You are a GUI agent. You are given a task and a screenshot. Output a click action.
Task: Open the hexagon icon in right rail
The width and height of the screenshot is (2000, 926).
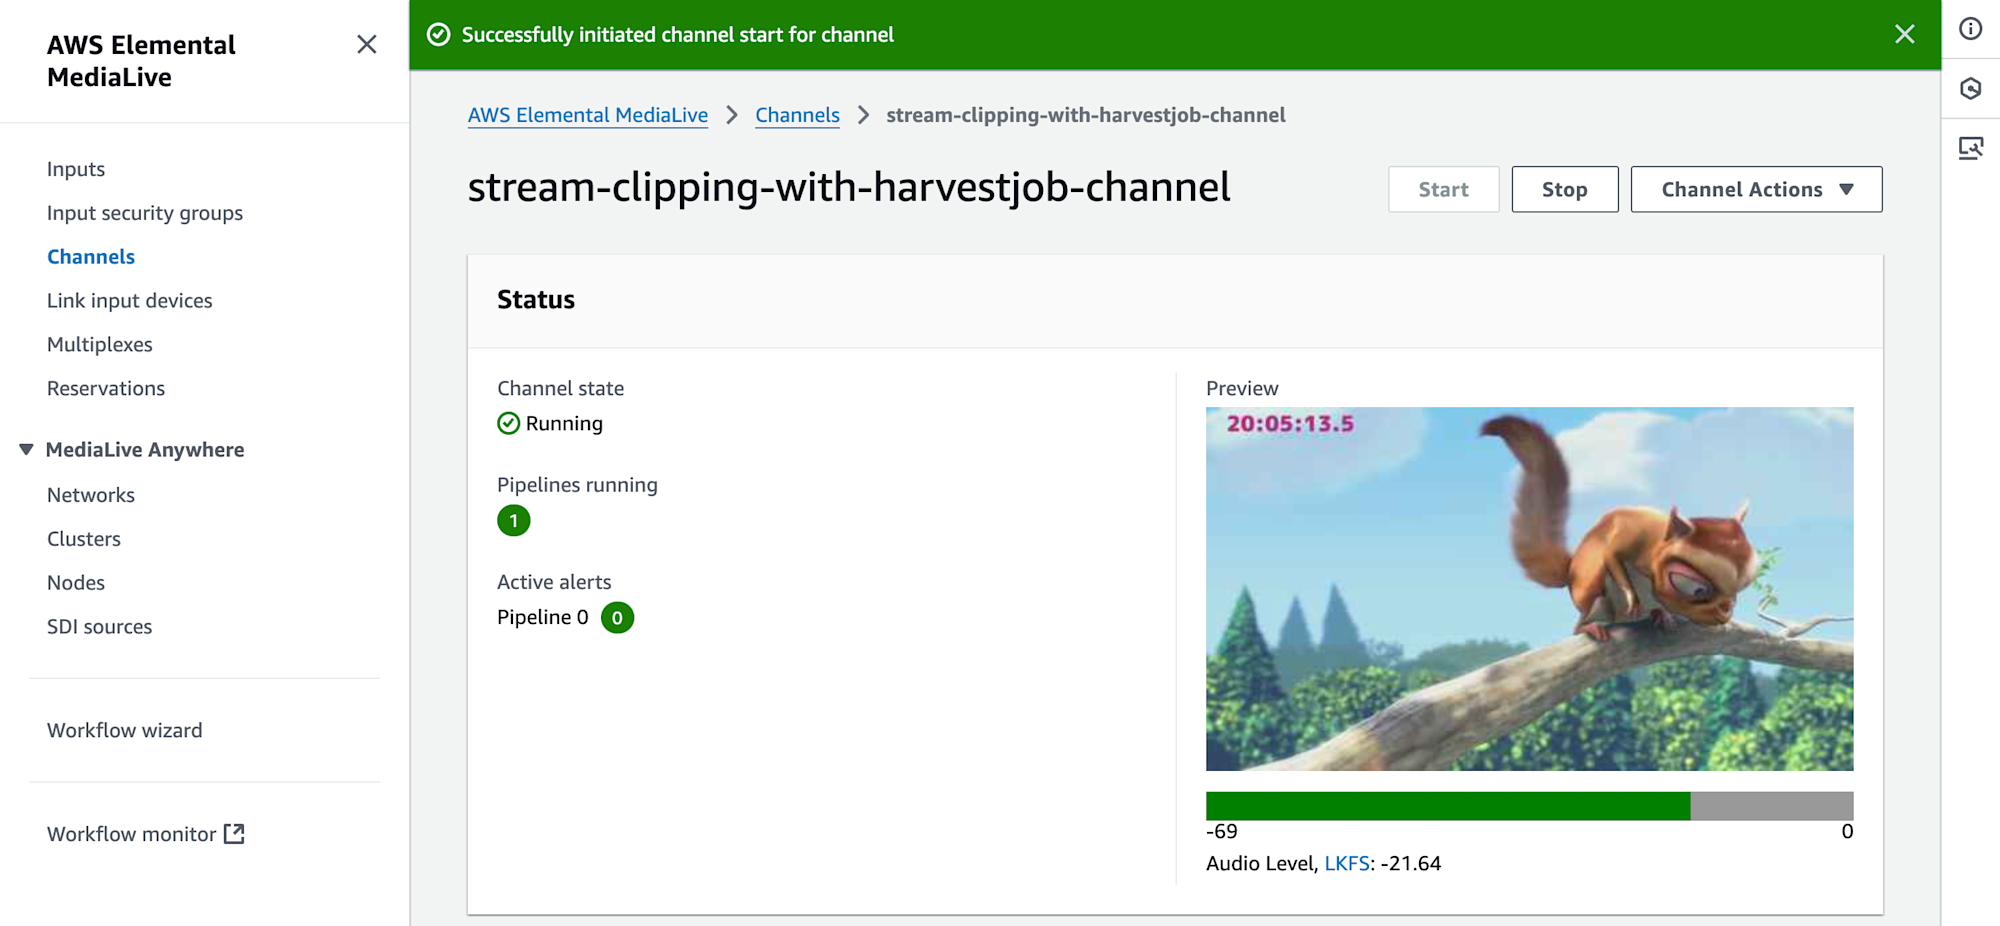(x=1970, y=89)
